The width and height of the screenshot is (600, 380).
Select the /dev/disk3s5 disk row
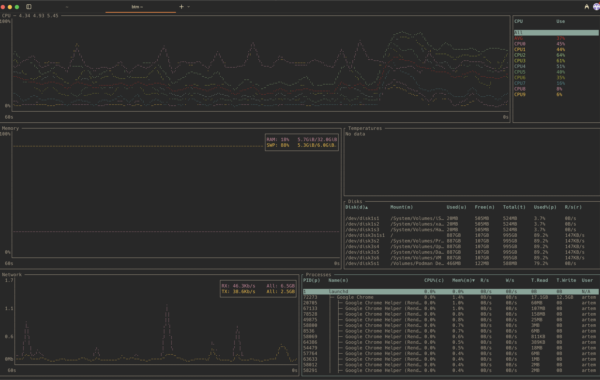click(x=471, y=252)
